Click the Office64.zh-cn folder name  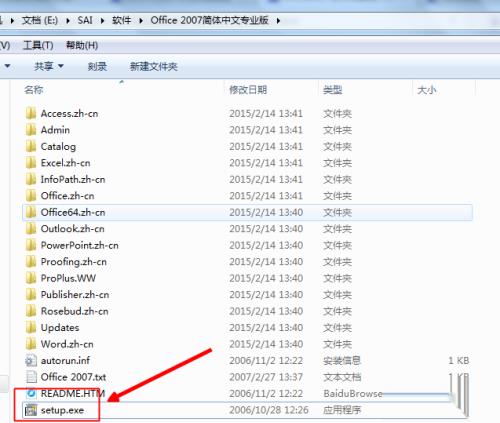coord(73,212)
